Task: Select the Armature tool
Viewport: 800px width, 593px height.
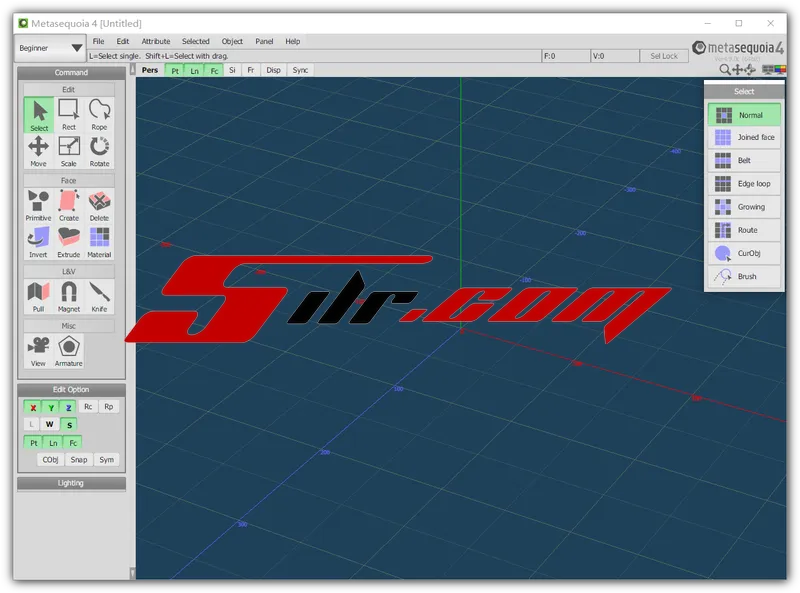Action: 69,351
